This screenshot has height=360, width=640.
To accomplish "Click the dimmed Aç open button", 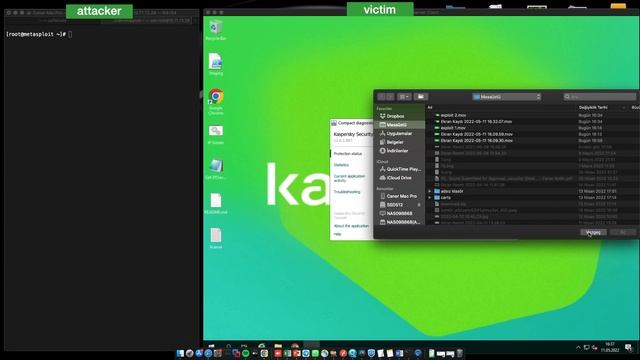I will coord(622,232).
